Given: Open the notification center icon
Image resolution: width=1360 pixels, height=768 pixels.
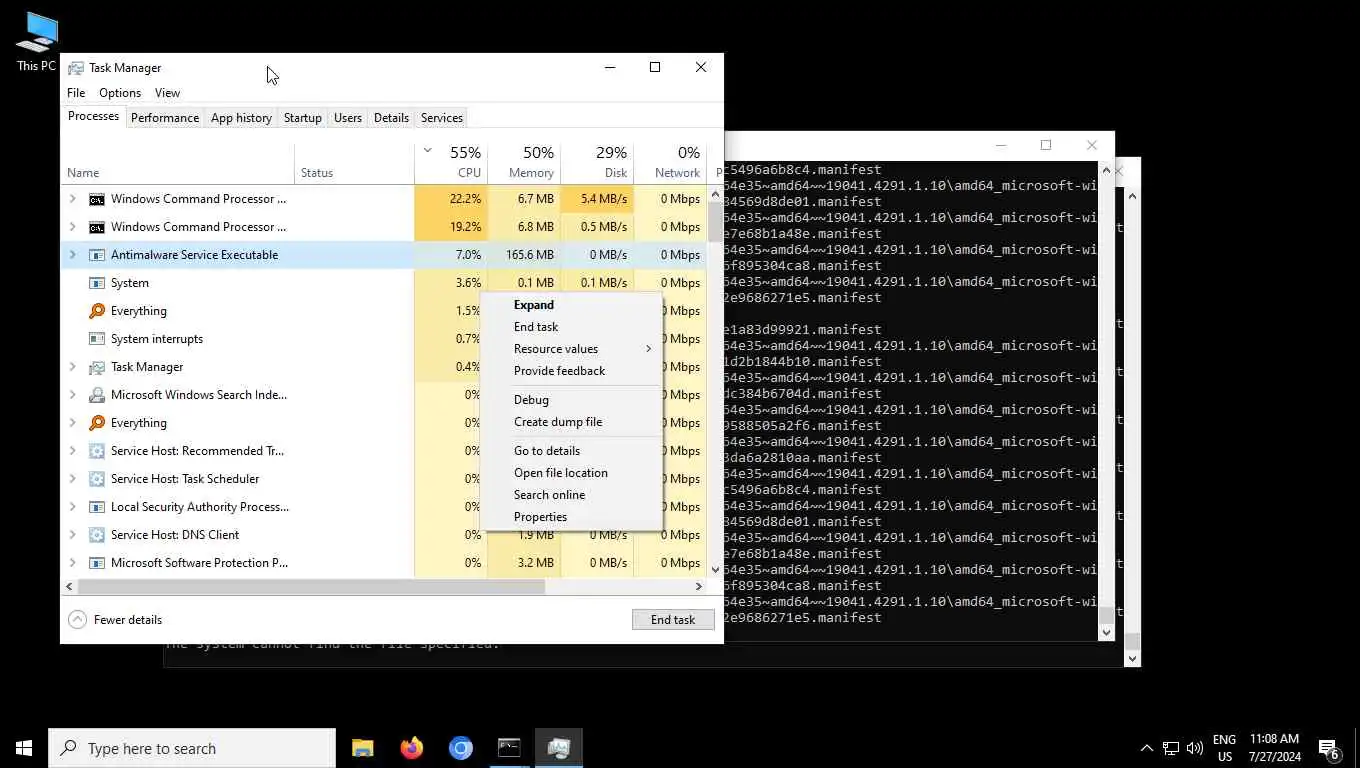Looking at the screenshot, I should click(1329, 748).
